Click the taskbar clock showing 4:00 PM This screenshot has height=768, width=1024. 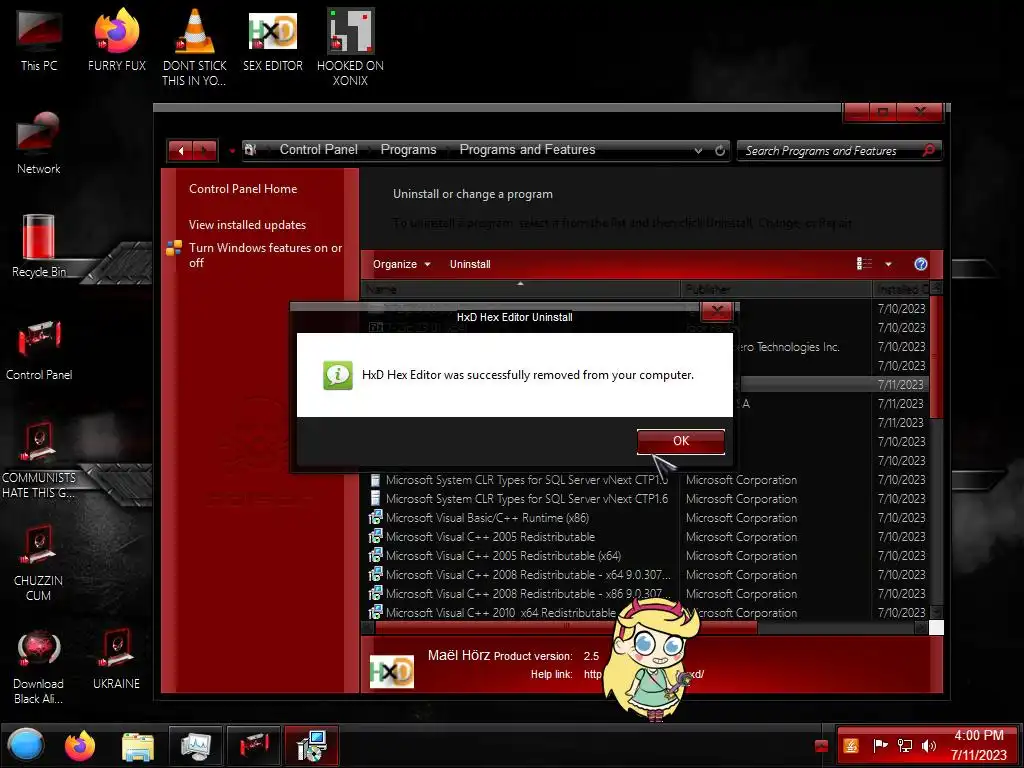click(978, 745)
